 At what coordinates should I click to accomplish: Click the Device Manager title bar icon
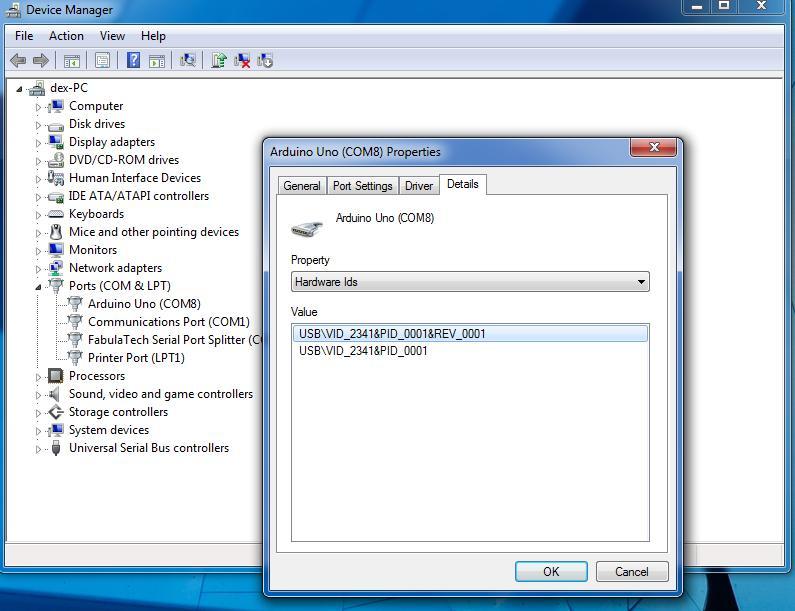click(13, 10)
